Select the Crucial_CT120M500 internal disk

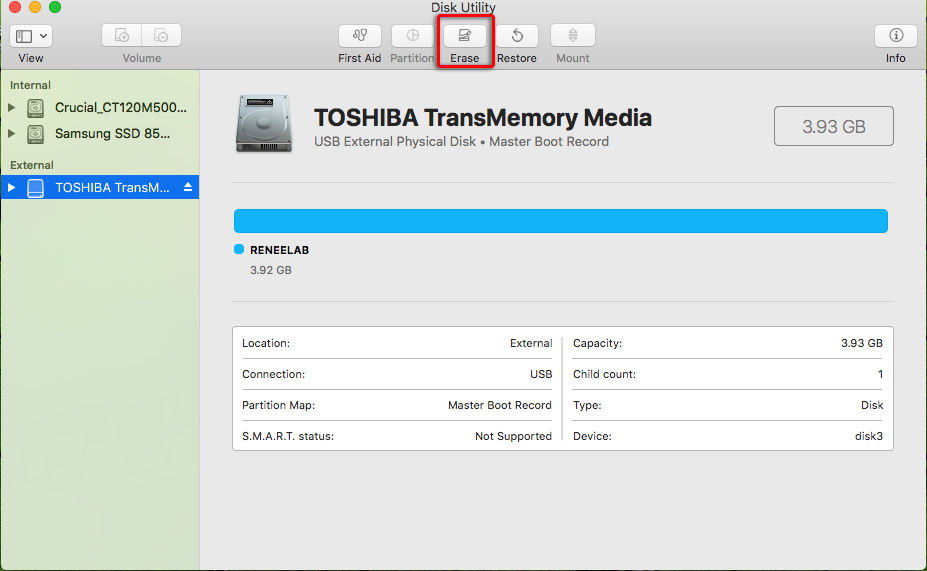click(120, 107)
